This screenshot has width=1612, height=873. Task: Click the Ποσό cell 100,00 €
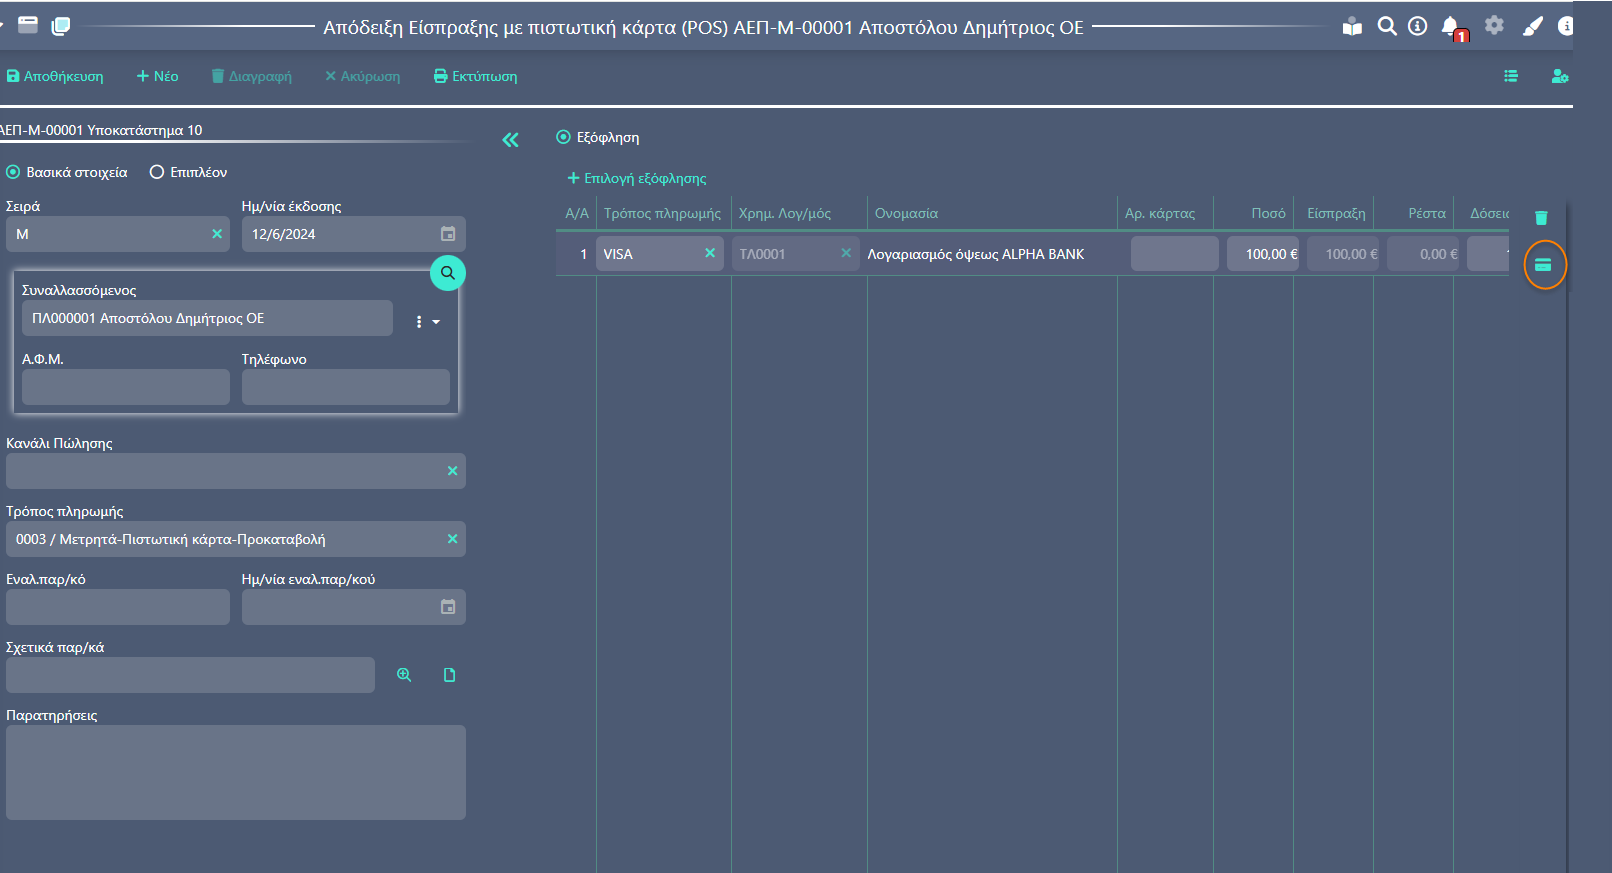pos(1264,254)
